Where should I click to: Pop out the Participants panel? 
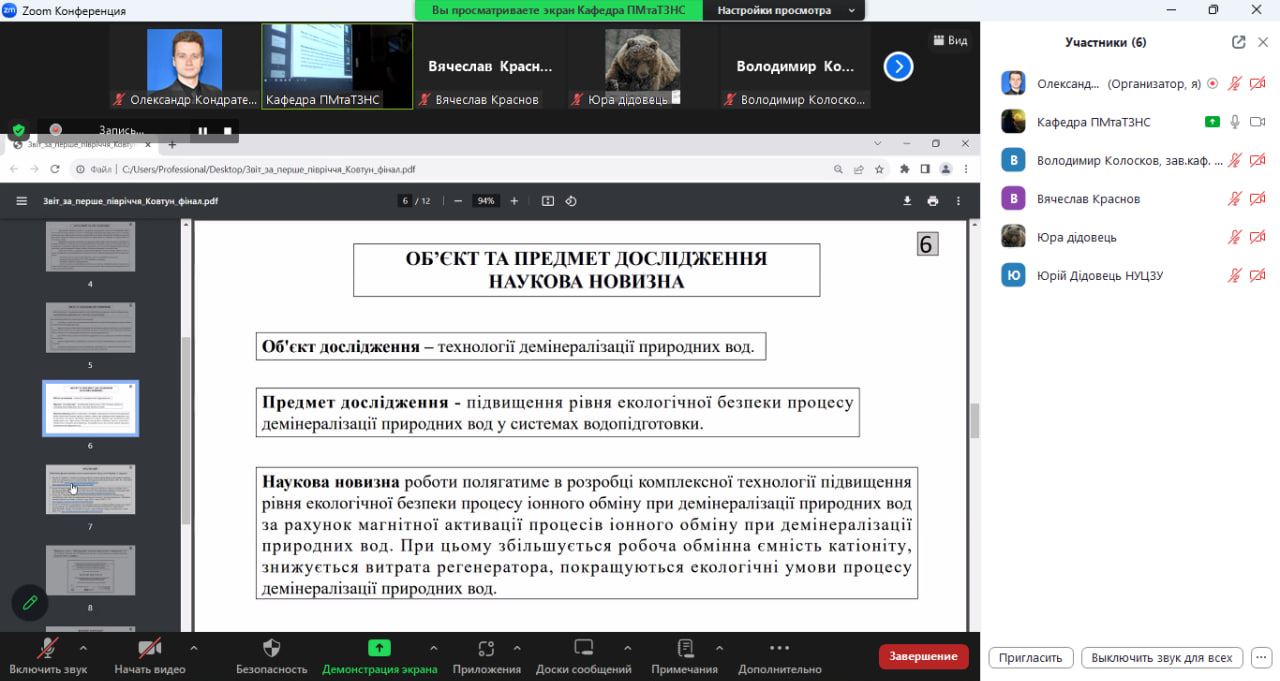pyautogui.click(x=1238, y=42)
